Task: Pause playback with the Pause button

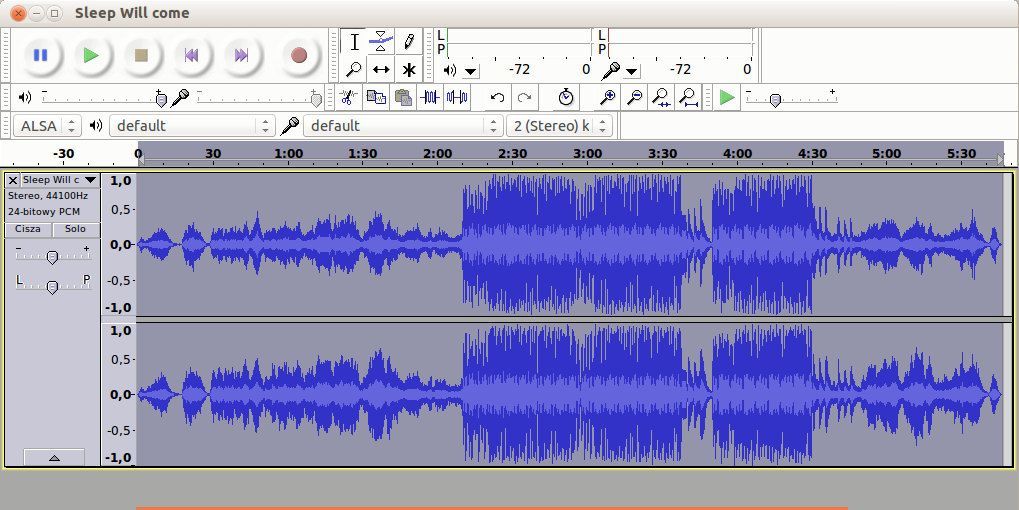Action: click(40, 55)
